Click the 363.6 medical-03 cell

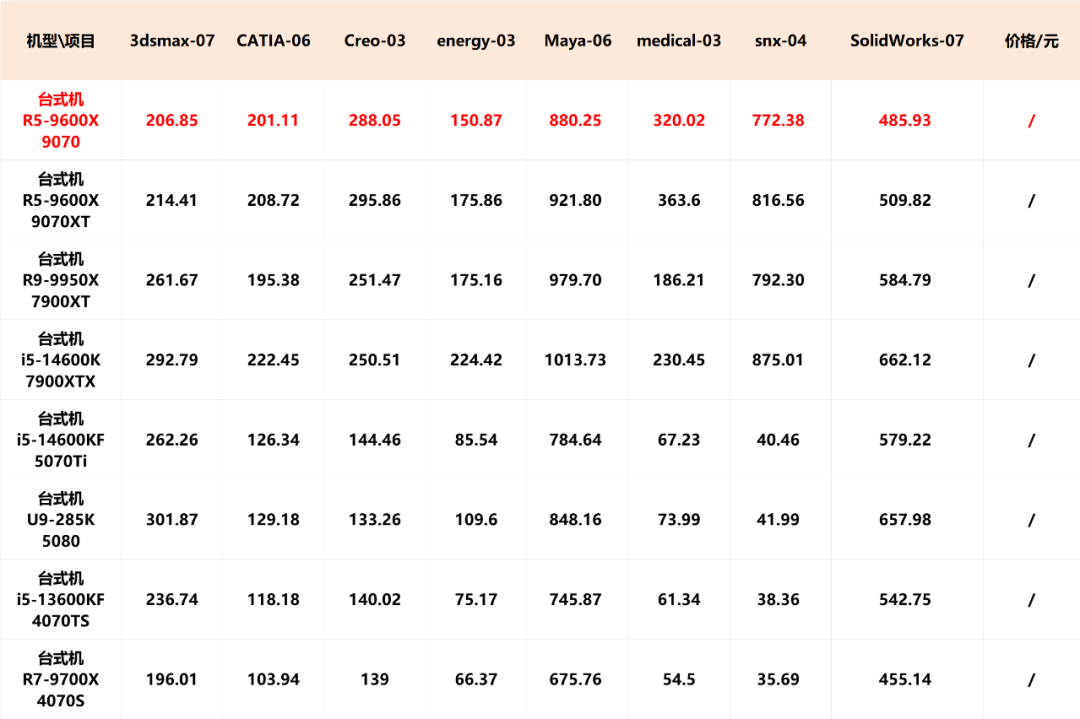coord(678,200)
